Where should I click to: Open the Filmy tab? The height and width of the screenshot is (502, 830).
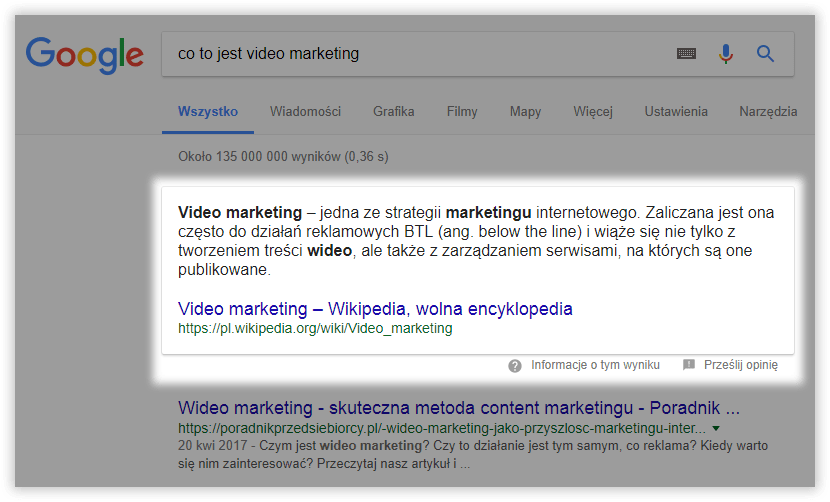(x=462, y=112)
